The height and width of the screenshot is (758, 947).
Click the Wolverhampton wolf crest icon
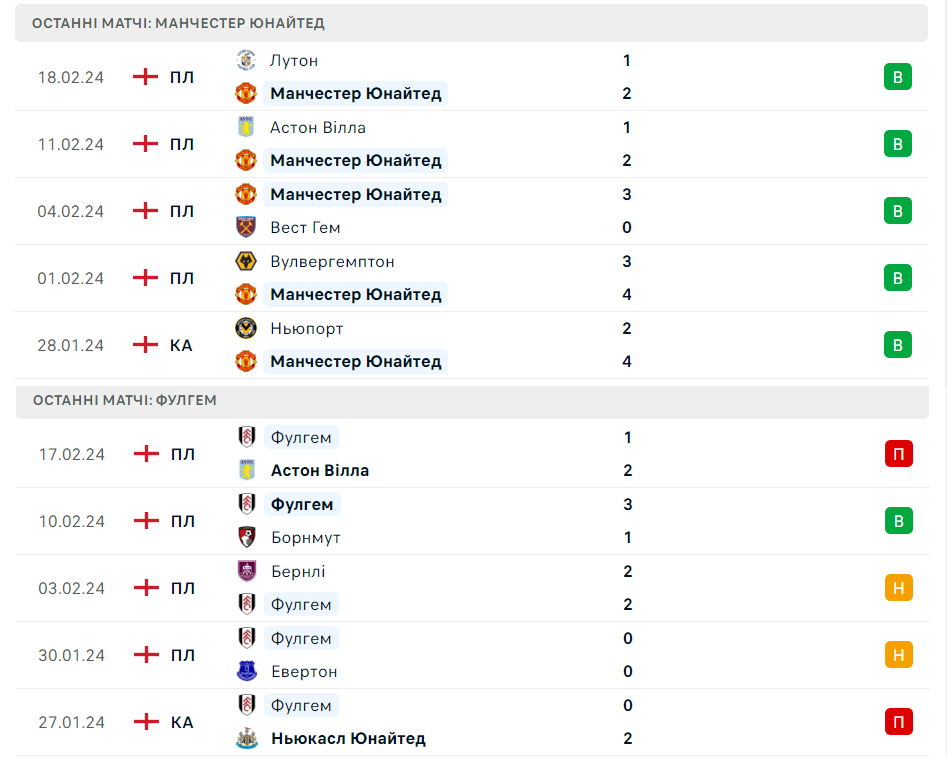[x=245, y=261]
